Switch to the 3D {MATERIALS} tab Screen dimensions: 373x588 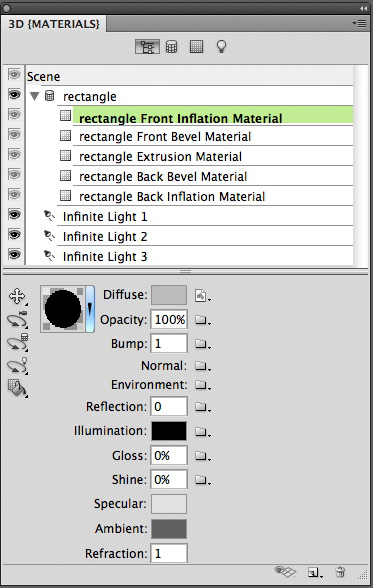[54, 24]
